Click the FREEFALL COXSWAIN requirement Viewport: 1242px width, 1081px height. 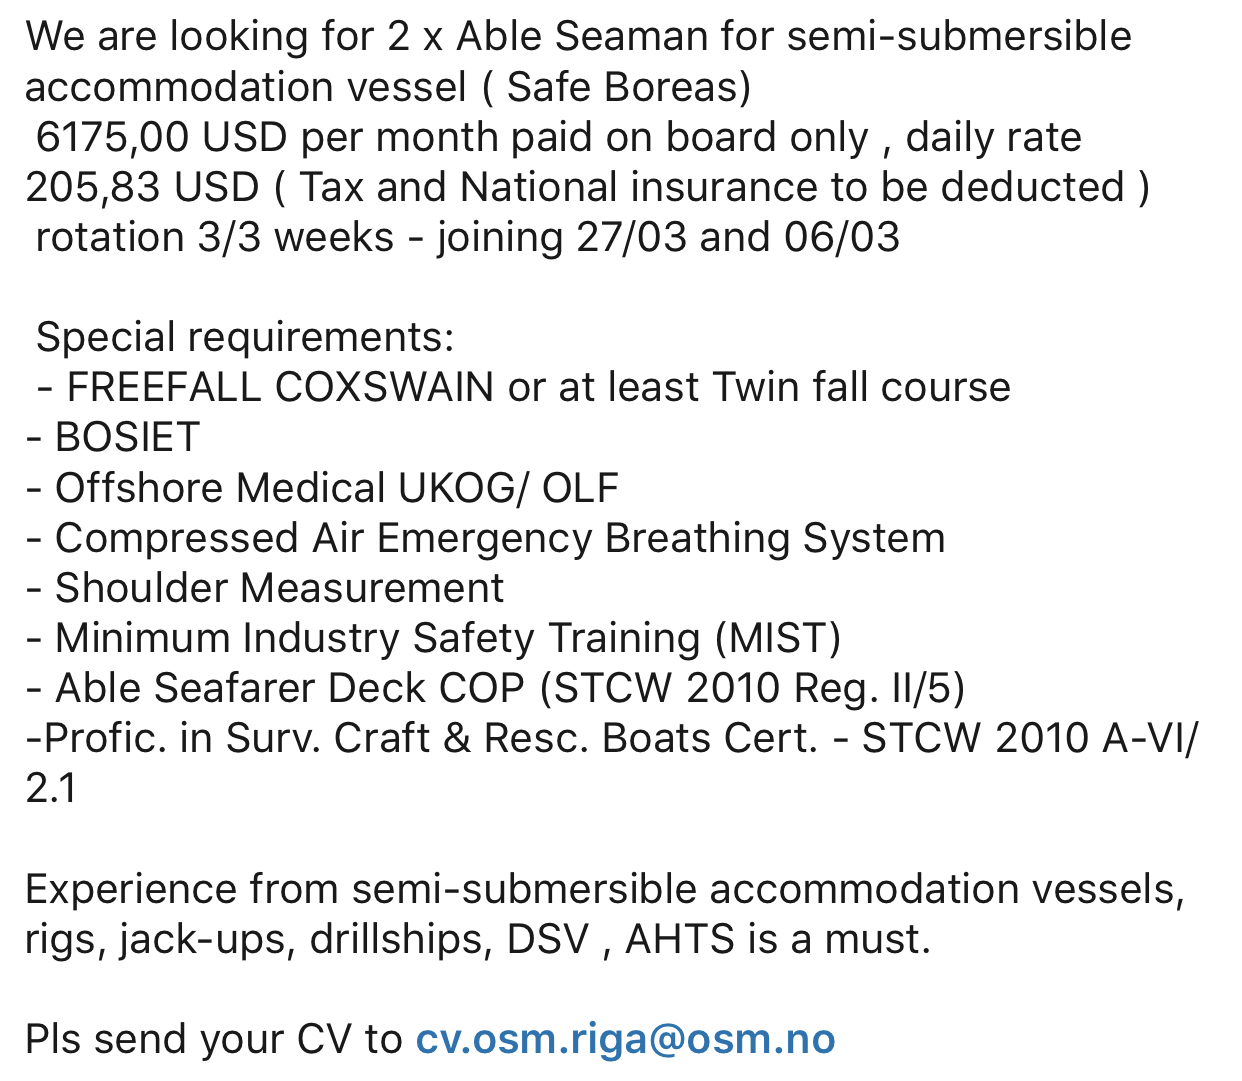pyautogui.click(x=280, y=387)
